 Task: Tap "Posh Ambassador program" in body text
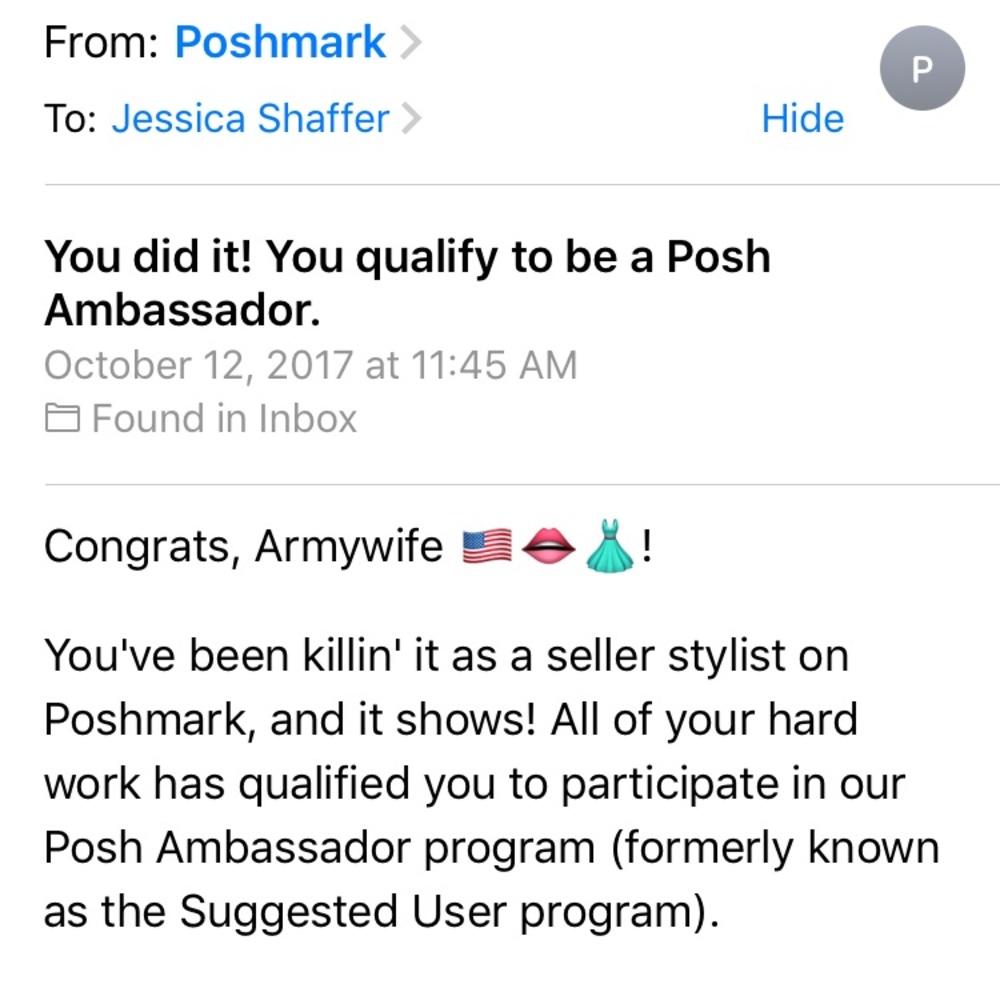(320, 849)
